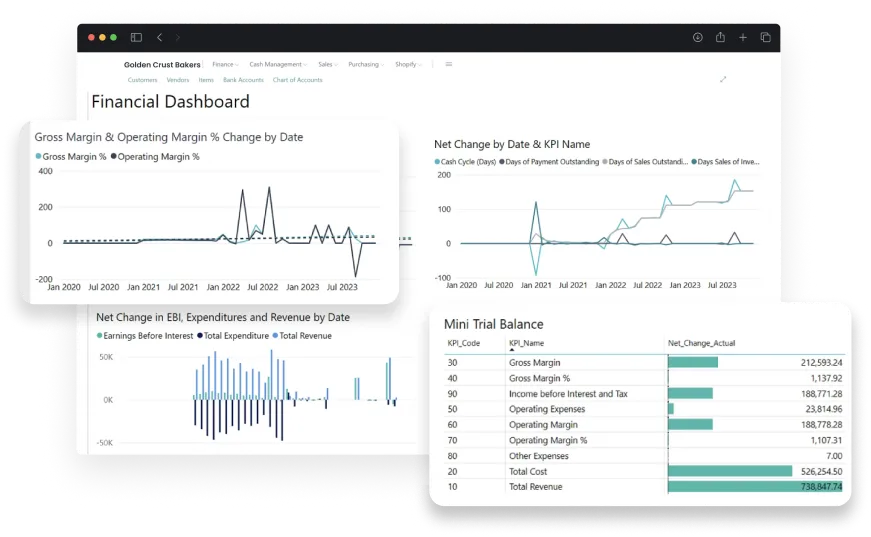Open the Chart of Accounts link
This screenshot has height=537, width=871.
coord(297,80)
